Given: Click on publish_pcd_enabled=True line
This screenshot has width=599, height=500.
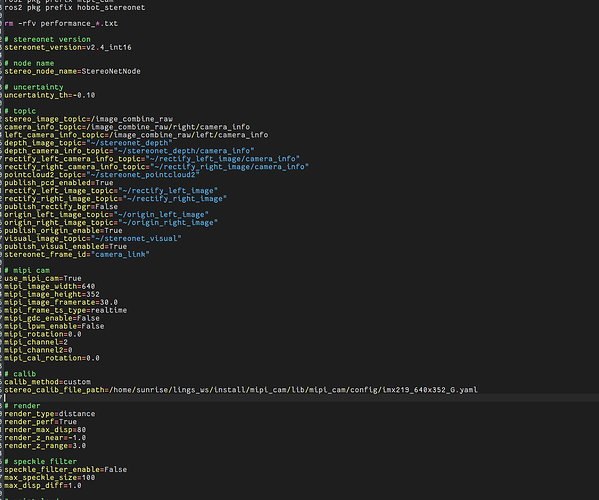Looking at the screenshot, I should [x=59, y=183].
